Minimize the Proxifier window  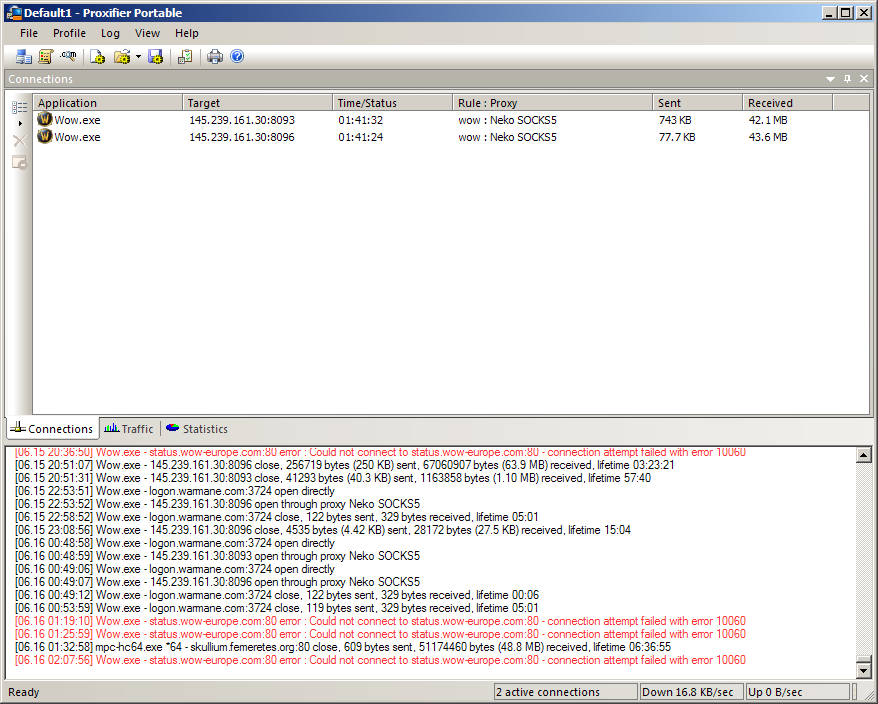pyautogui.click(x=829, y=12)
